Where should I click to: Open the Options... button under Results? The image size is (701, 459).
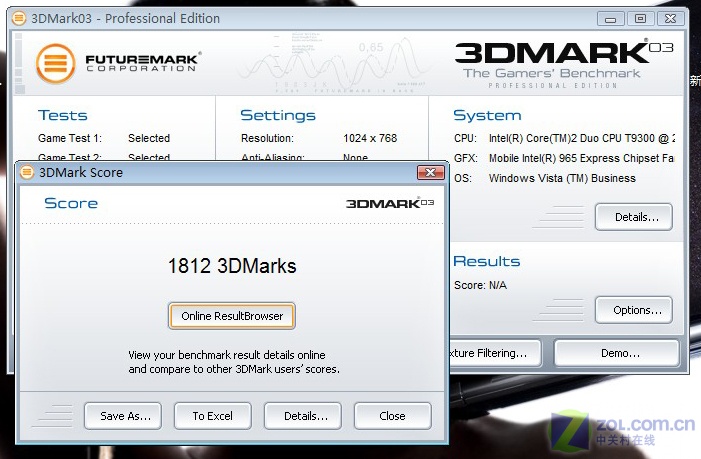click(634, 310)
